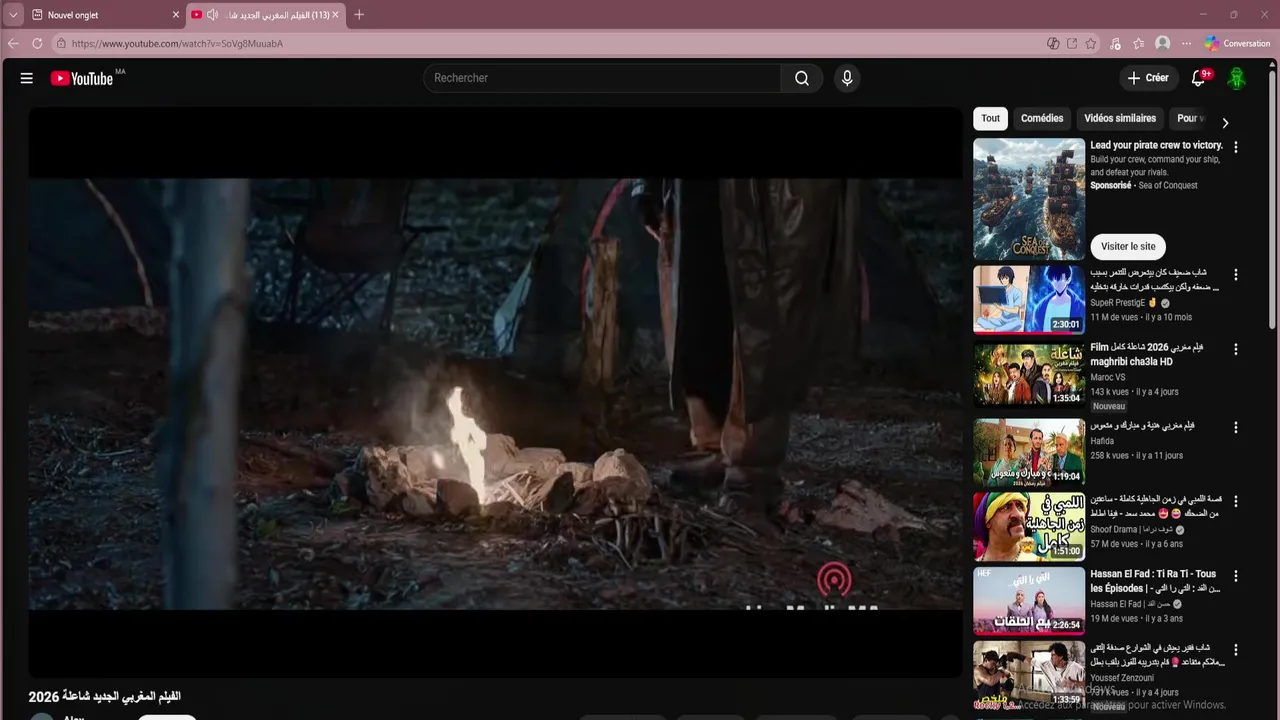Open the tab actions dropdown arrow
The height and width of the screenshot is (720, 1280).
(x=13, y=15)
